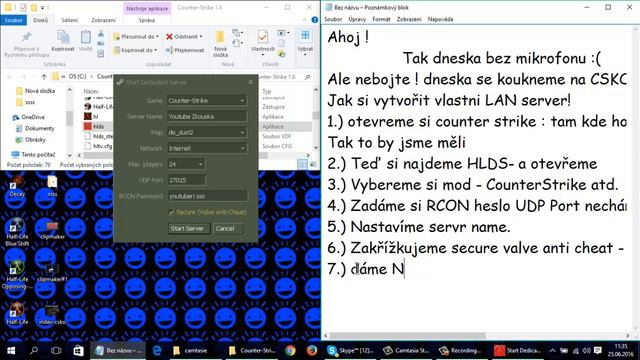The height and width of the screenshot is (360, 640).
Task: Open the Správa tab in File Explorer
Action: [147, 20]
